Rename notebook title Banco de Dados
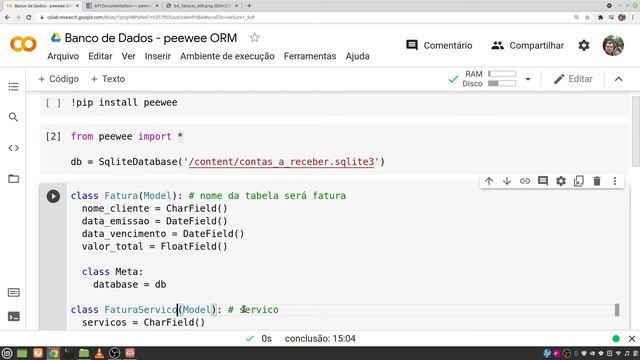This screenshot has height=360, width=640. point(151,38)
